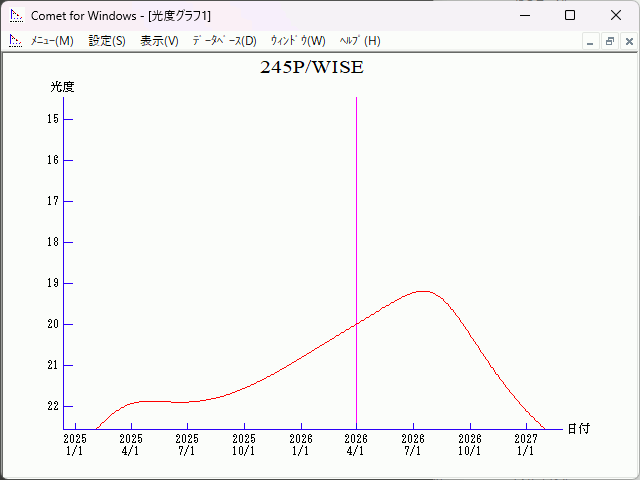Minimize the Comet for Windows application
This screenshot has height=480, width=640.
pos(523,16)
